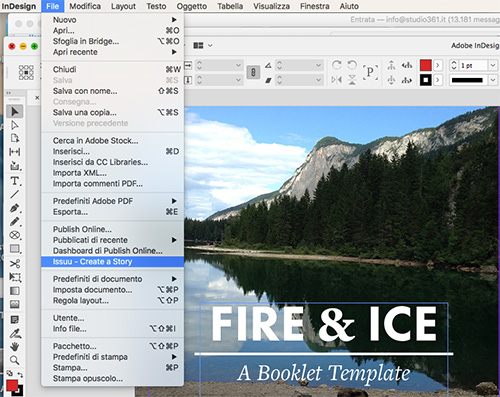500x397 pixels.
Task: Select the Eyedropper tool
Action: click(15, 333)
